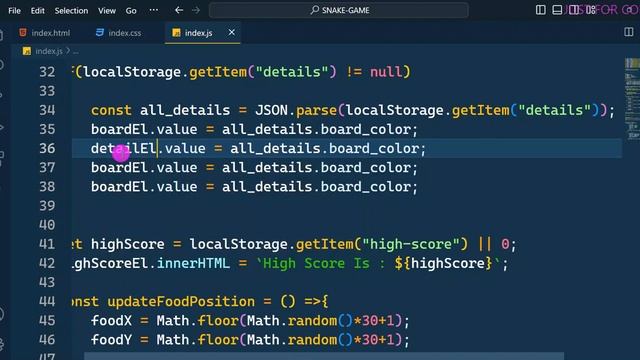Toggle the primary side bar layout icon

[x=540, y=10]
